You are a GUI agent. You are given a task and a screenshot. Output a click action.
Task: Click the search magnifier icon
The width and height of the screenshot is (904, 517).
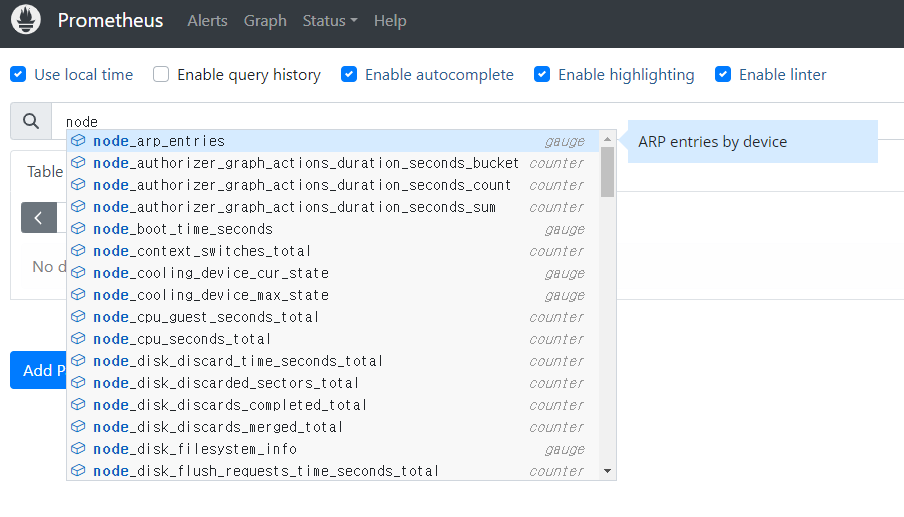[31, 121]
